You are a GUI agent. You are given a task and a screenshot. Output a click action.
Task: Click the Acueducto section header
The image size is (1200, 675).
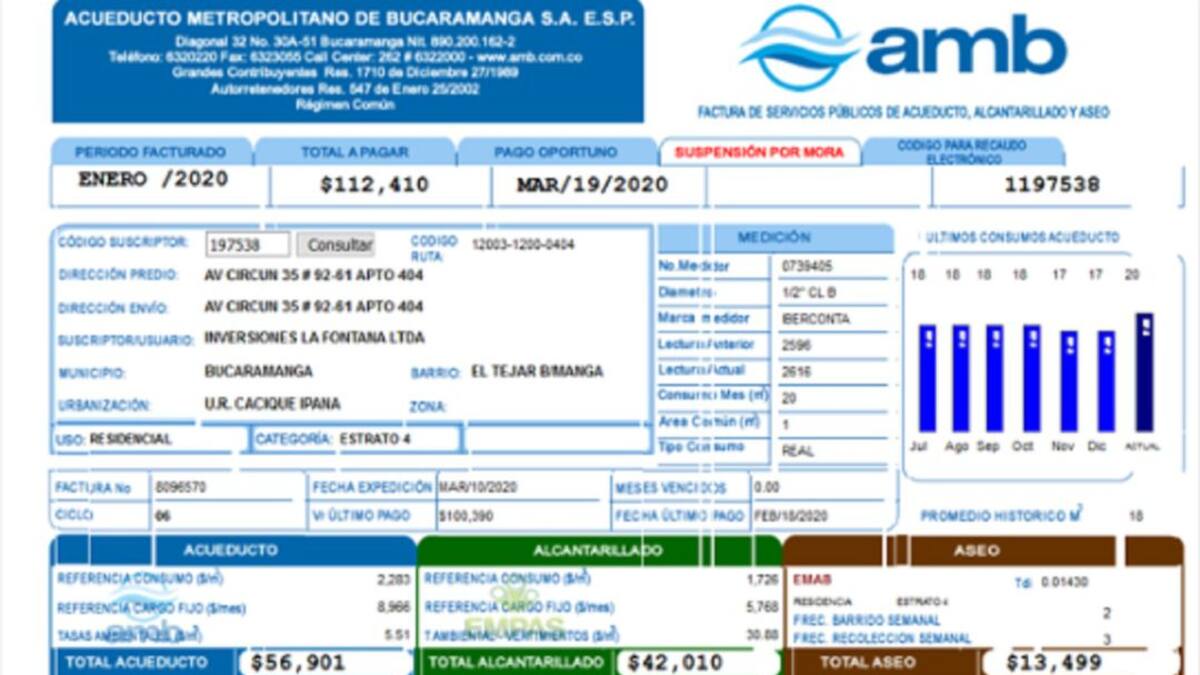click(232, 550)
